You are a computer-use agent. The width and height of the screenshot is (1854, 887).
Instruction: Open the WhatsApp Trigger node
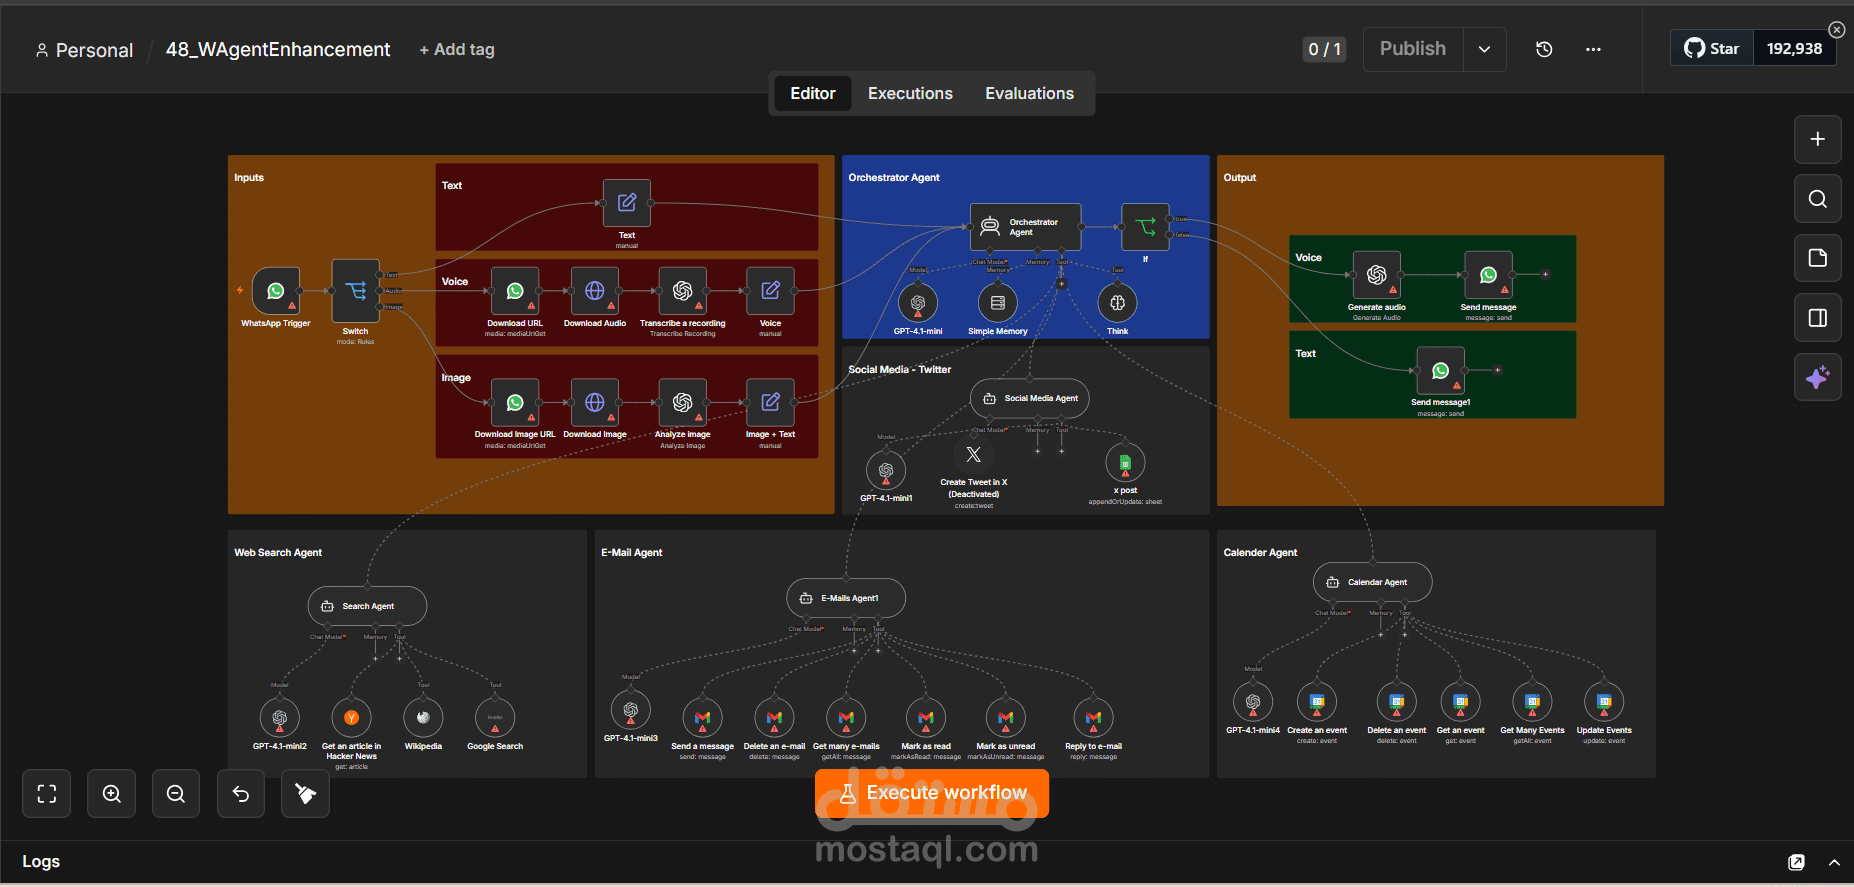click(x=276, y=291)
